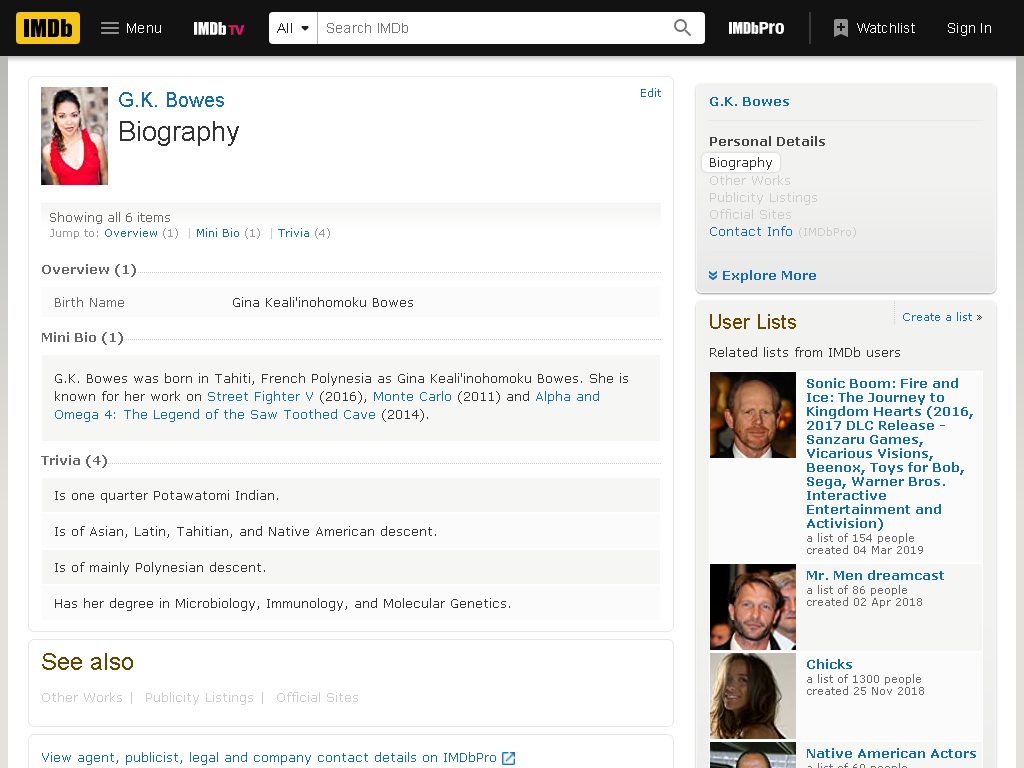The image size is (1024, 768).
Task: Open the All search category dropdown
Action: click(293, 28)
